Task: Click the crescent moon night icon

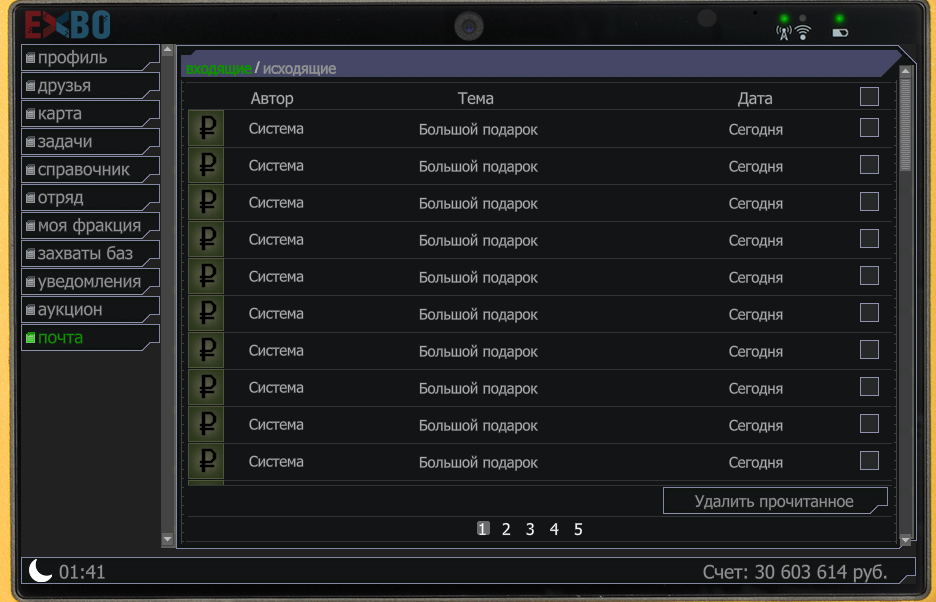Action: click(x=40, y=570)
